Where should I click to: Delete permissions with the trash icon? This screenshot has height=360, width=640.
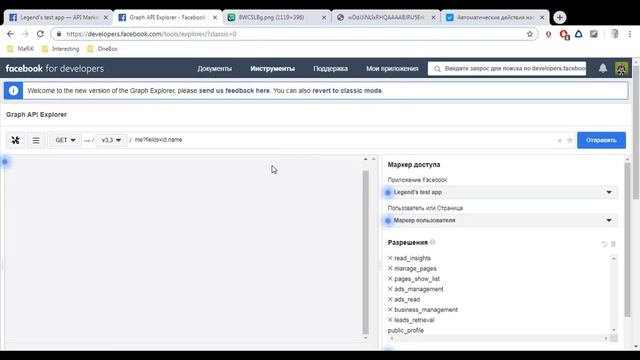[613, 244]
